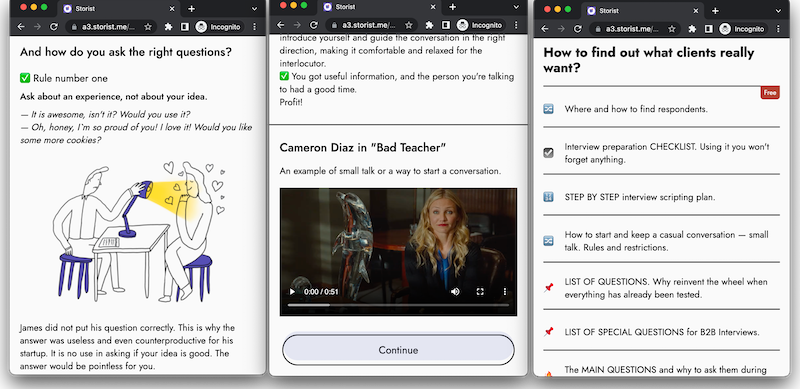Reload the page in the left browser window
This screenshot has width=800, height=389.
point(54,27)
